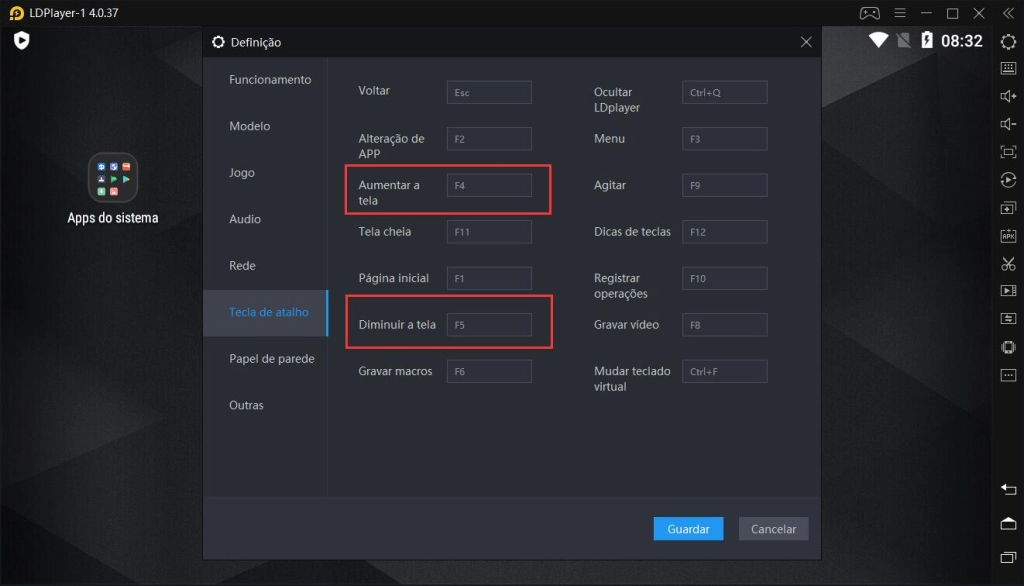Open the hamburger menu in title bar
Viewport: 1024px width, 586px height.
[x=900, y=13]
